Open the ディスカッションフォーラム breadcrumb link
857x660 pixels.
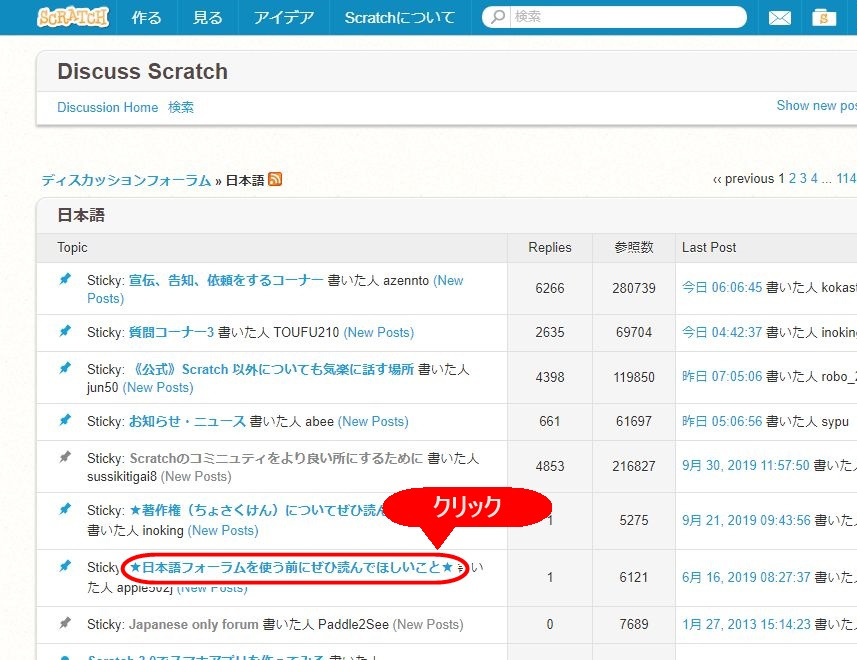click(126, 180)
